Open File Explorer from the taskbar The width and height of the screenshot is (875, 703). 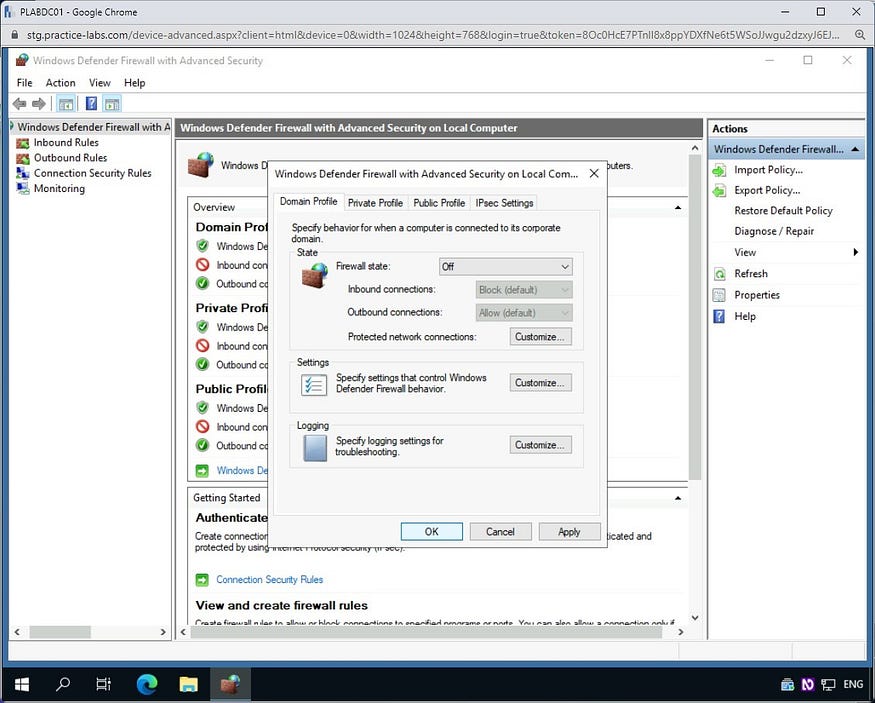pyautogui.click(x=189, y=684)
